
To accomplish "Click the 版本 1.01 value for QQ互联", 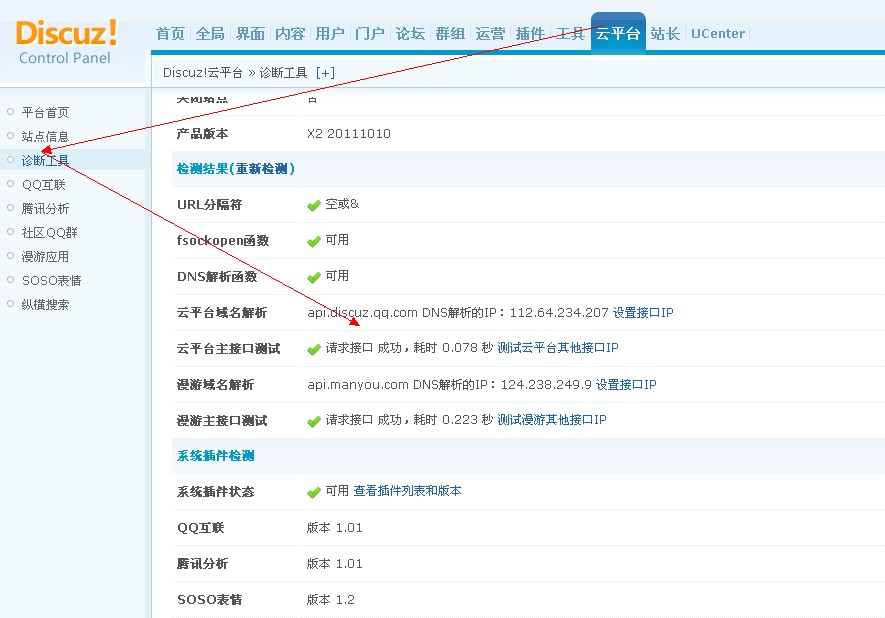I will coord(335,528).
